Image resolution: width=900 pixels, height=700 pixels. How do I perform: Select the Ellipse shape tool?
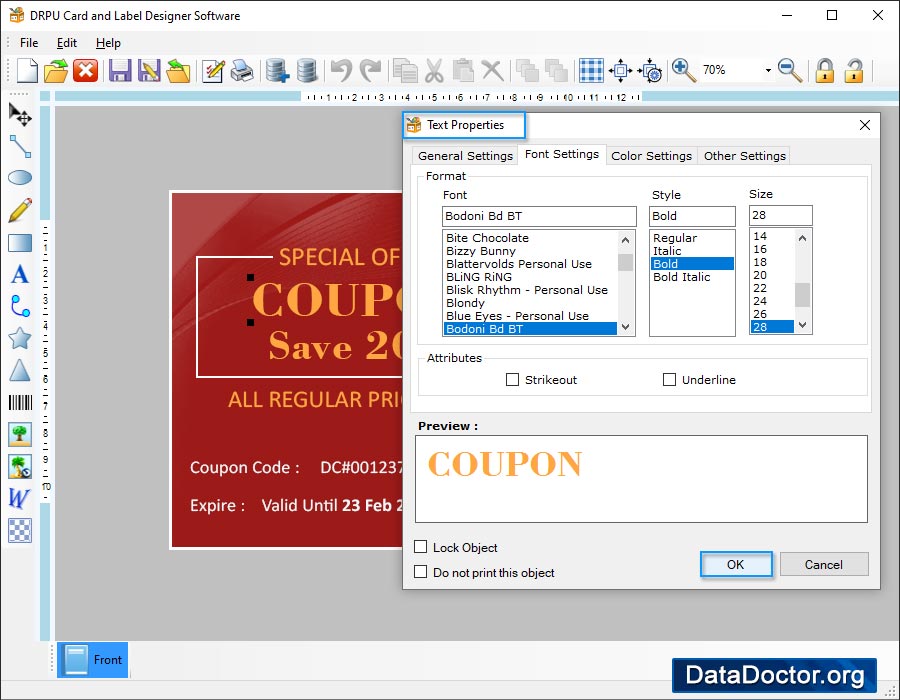pos(20,178)
